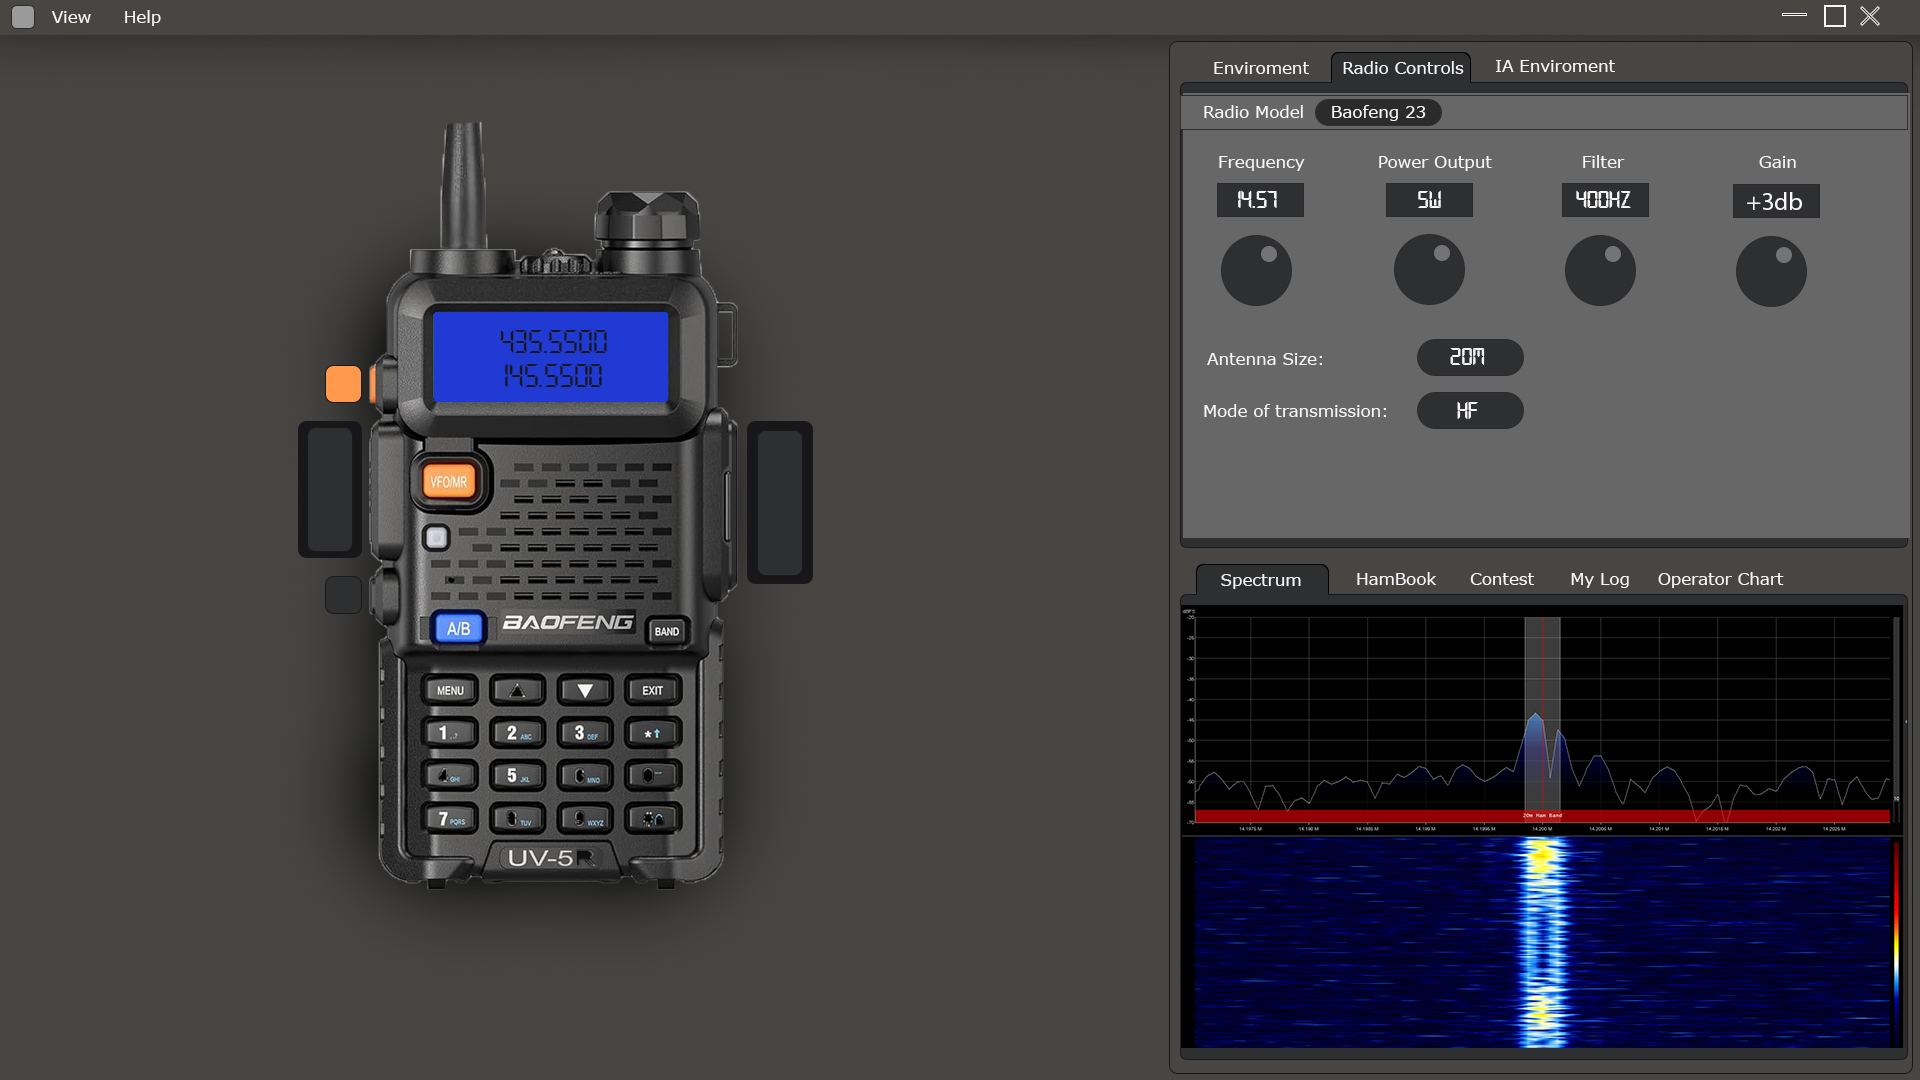
Task: Maximize the application window
Action: 1834,16
